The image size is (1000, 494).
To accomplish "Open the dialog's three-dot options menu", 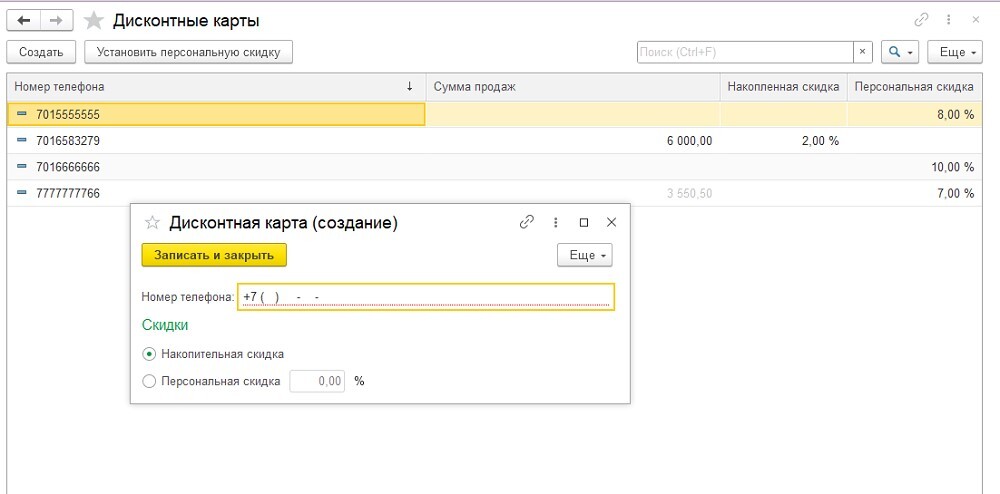I will (x=556, y=223).
